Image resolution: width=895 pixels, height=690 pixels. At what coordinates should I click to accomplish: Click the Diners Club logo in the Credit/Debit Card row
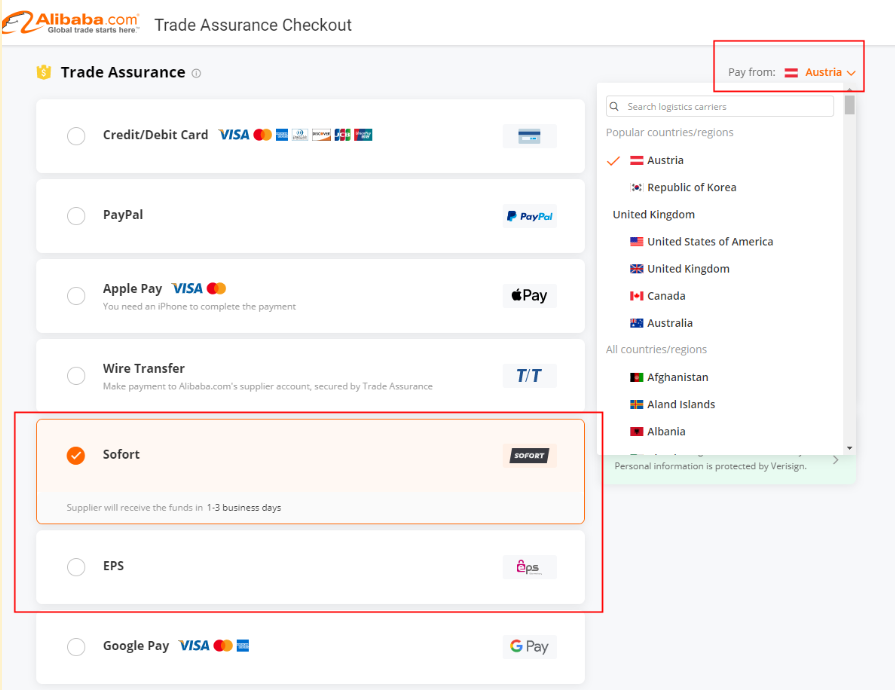pyautogui.click(x=300, y=135)
